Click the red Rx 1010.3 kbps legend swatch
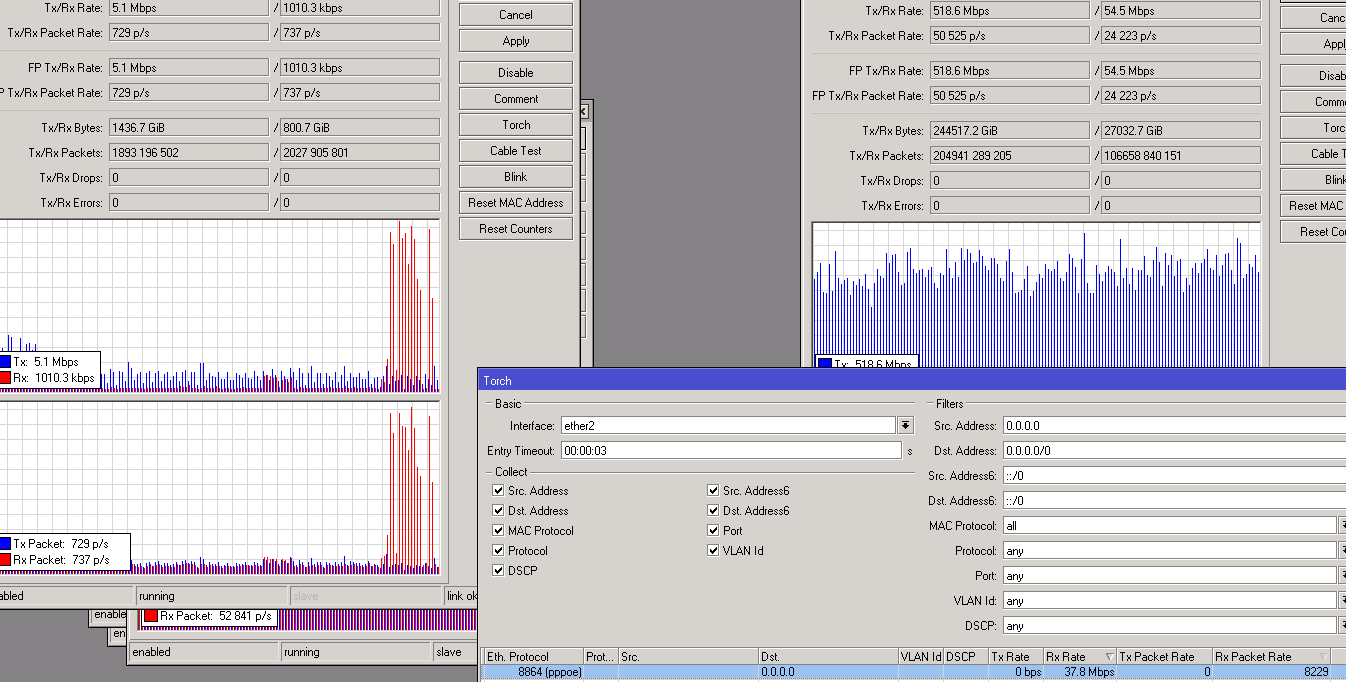 pos(5,378)
